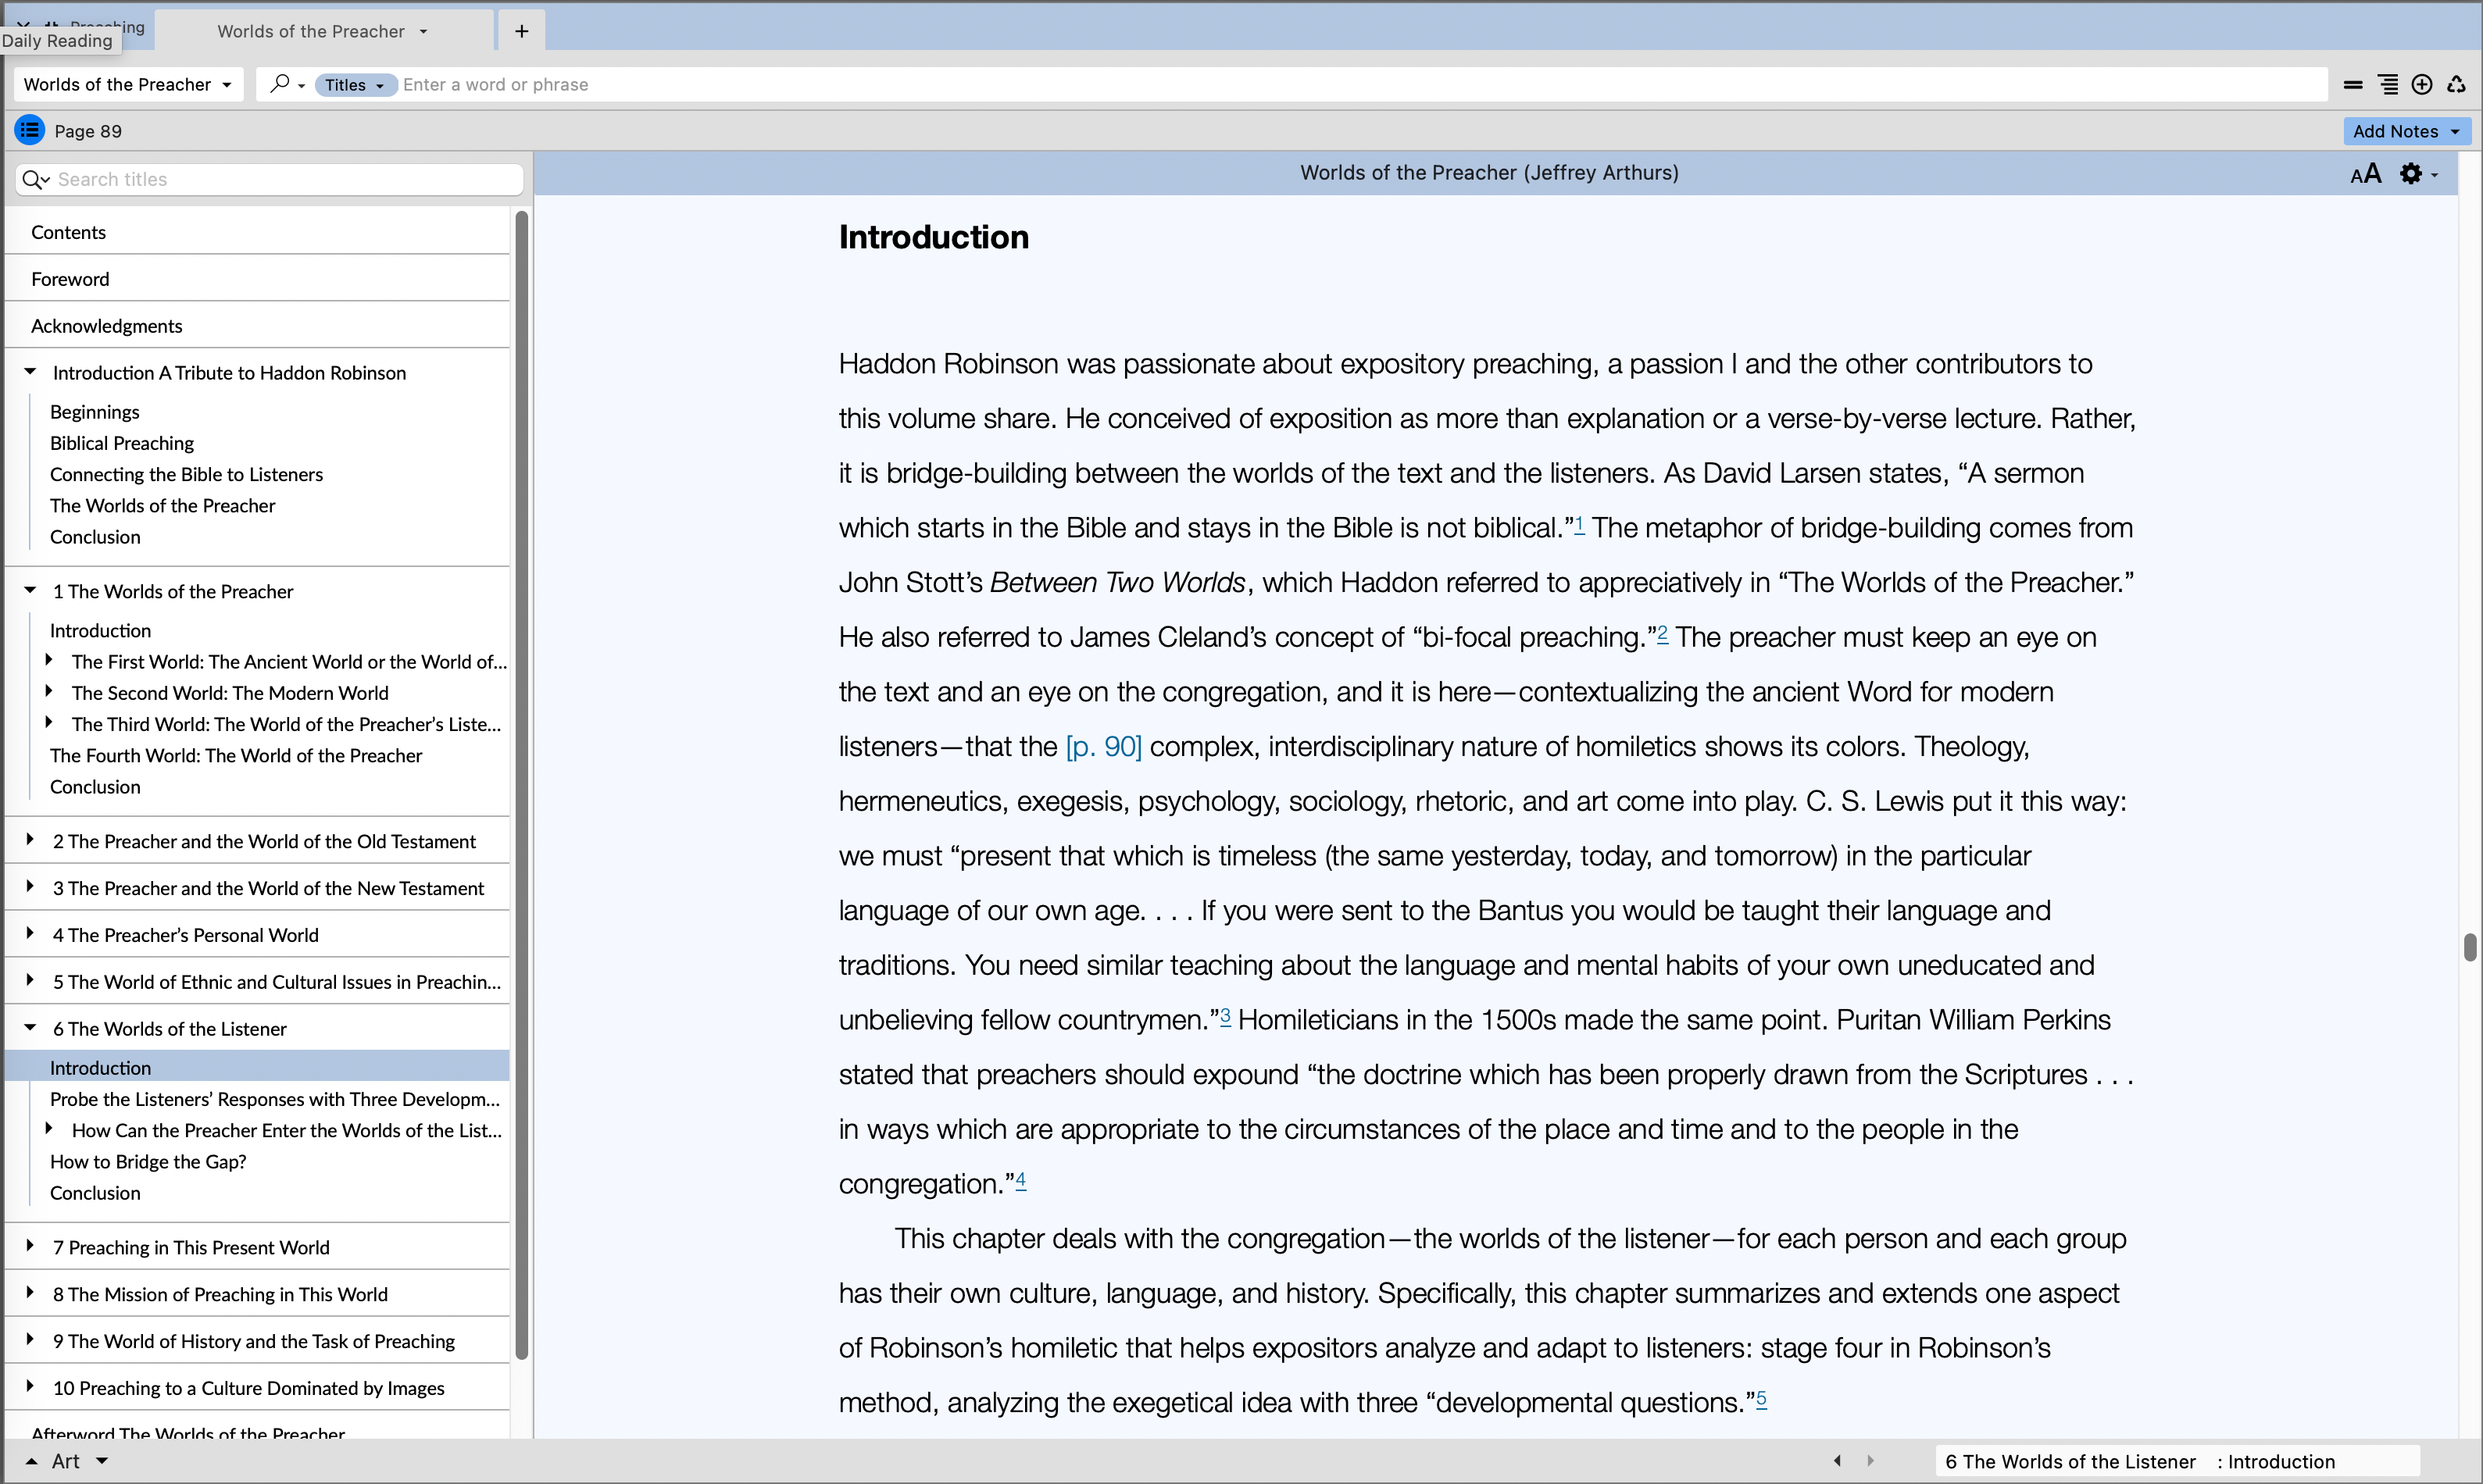Viewport: 2483px width, 1484px height.
Task: Expand 9 The World of History
Action: (30, 1340)
